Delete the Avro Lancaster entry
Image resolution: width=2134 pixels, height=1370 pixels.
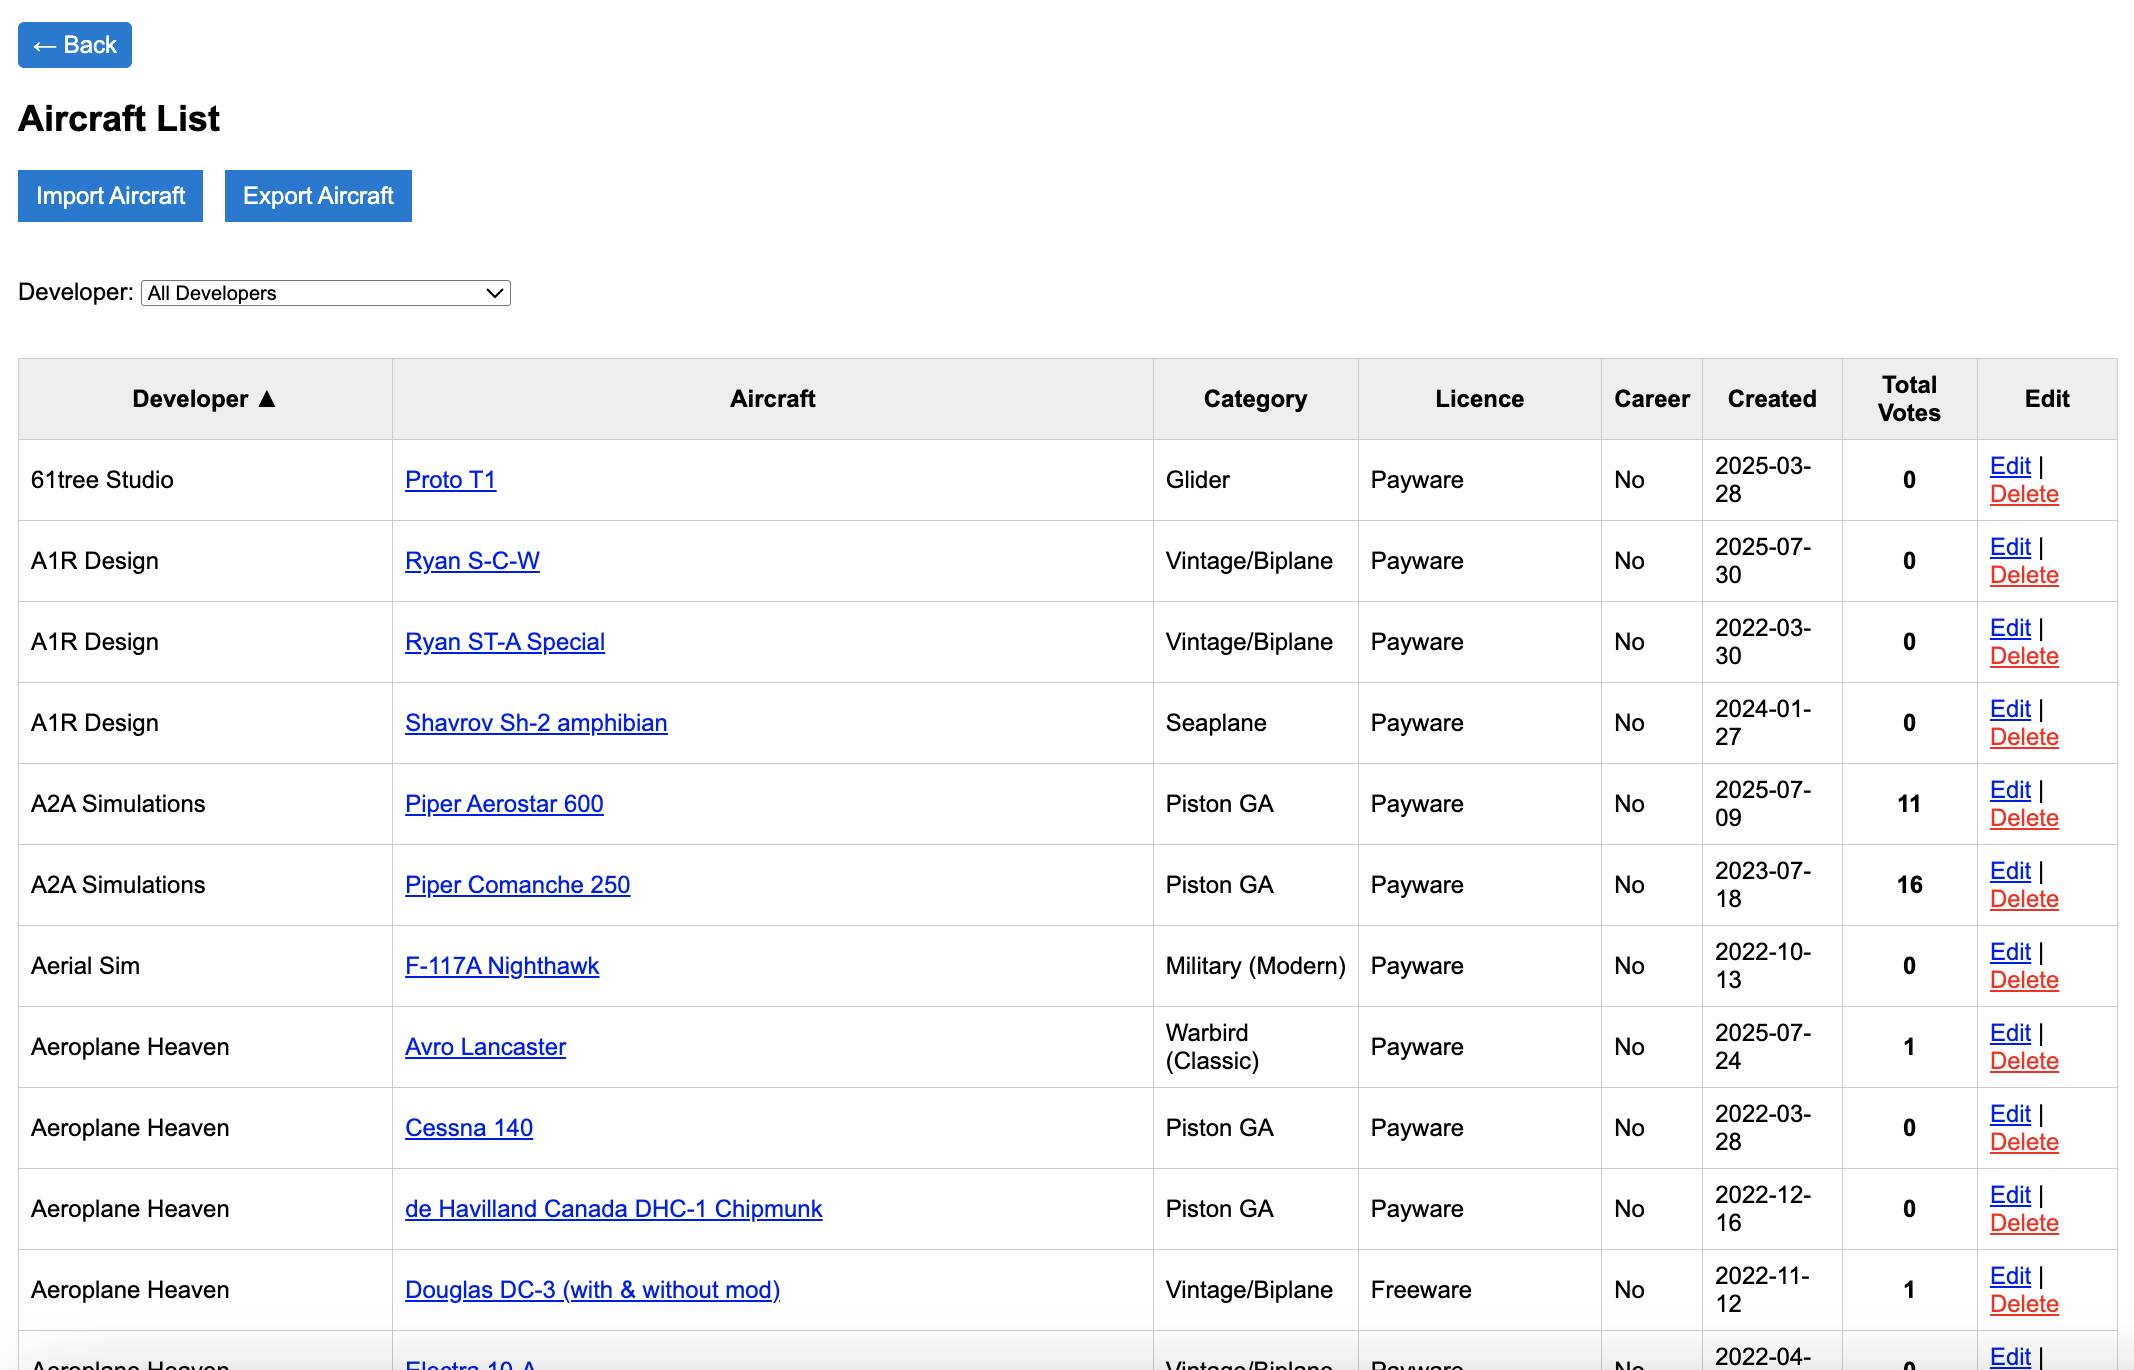2023,1062
